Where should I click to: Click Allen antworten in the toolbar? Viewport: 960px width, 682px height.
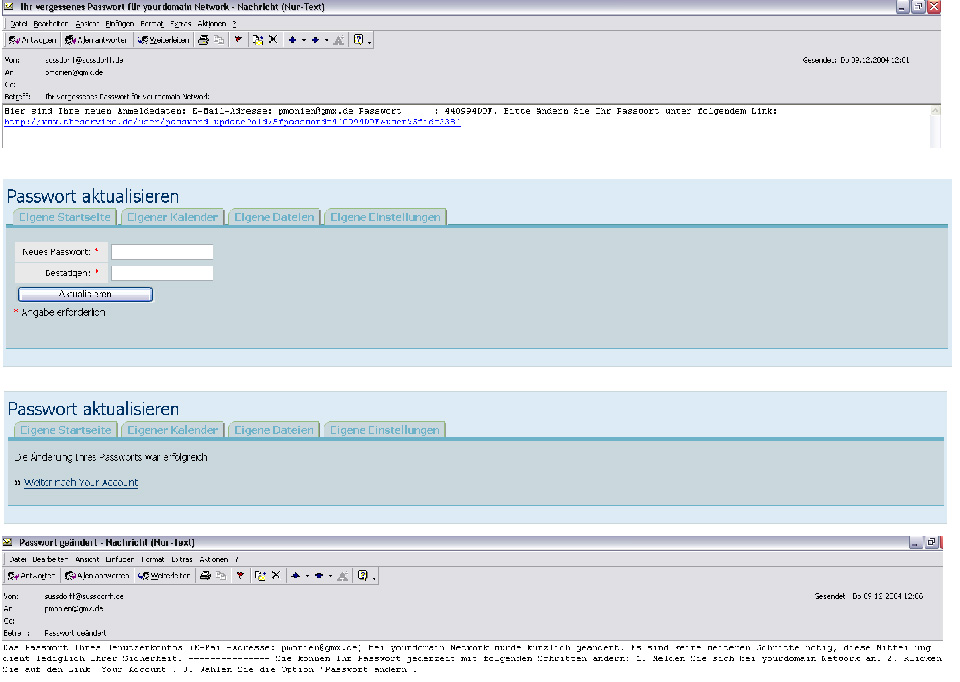(x=96, y=40)
